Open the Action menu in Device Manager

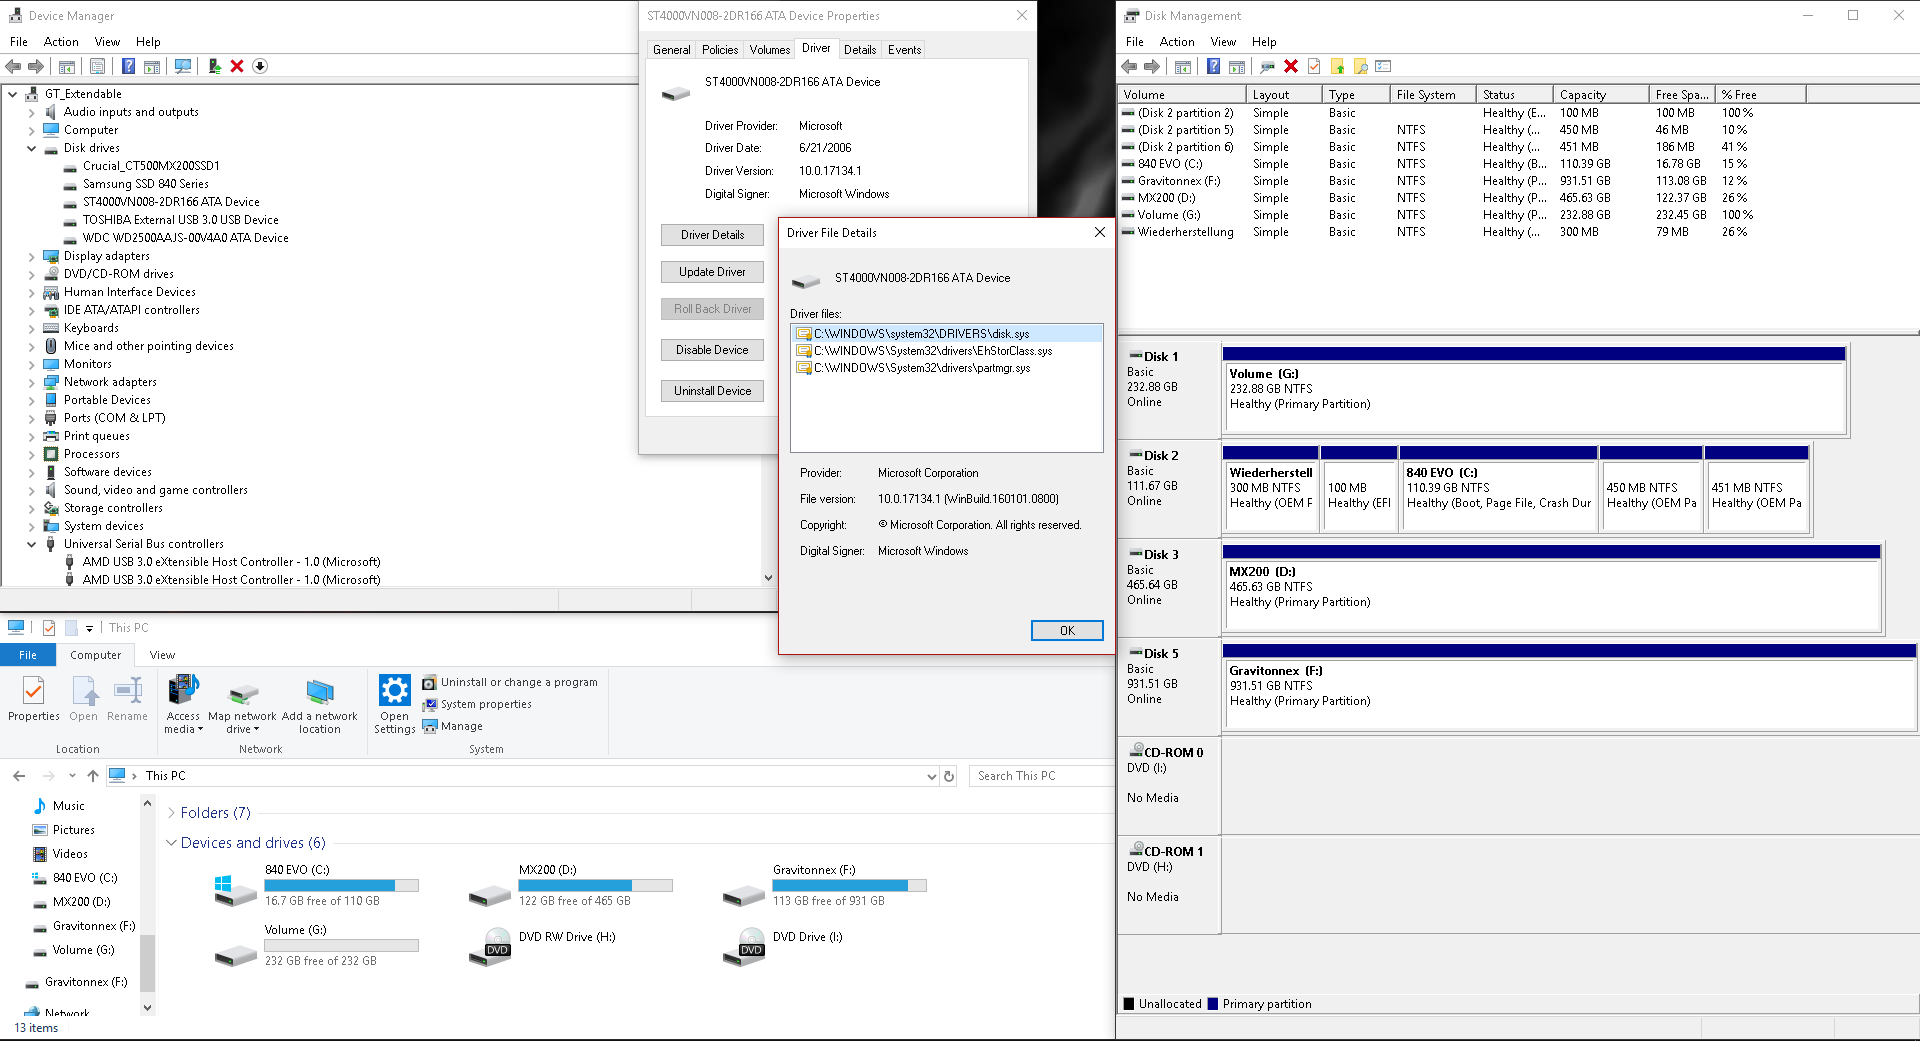click(61, 42)
